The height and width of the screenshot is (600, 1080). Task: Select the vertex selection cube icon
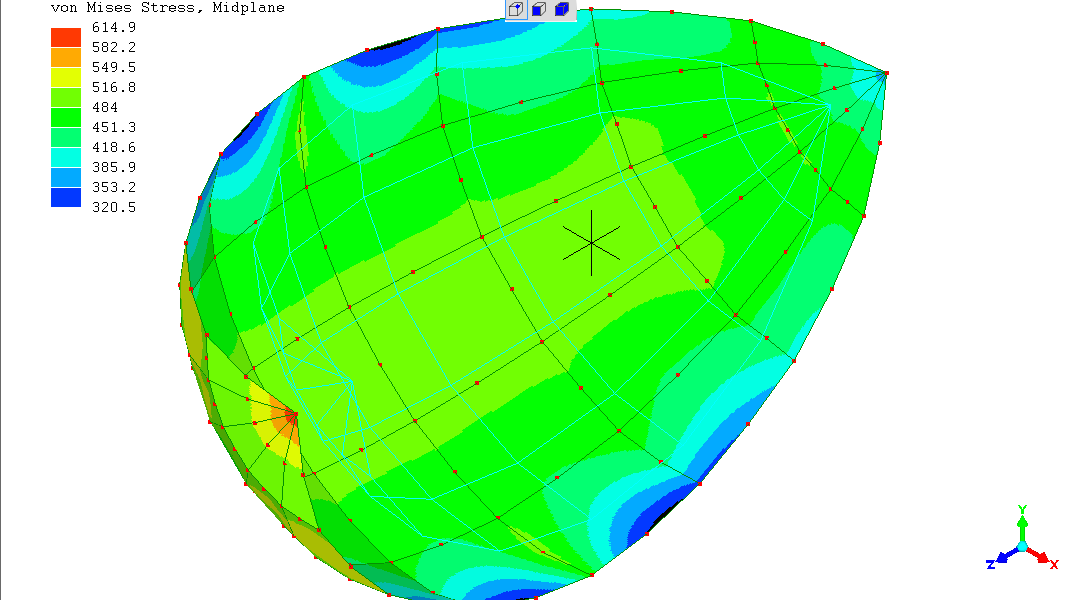(516, 10)
